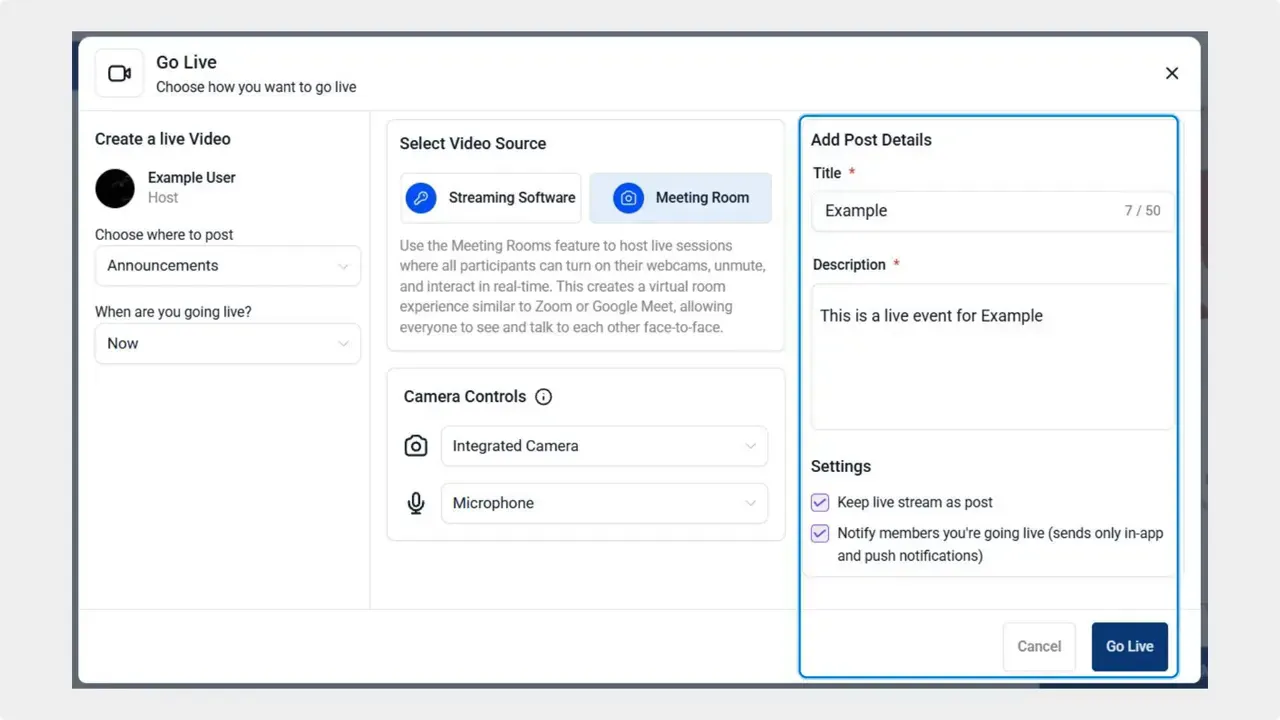Image resolution: width=1280 pixels, height=720 pixels.
Task: Open the Announcements dropdown
Action: [x=228, y=266]
